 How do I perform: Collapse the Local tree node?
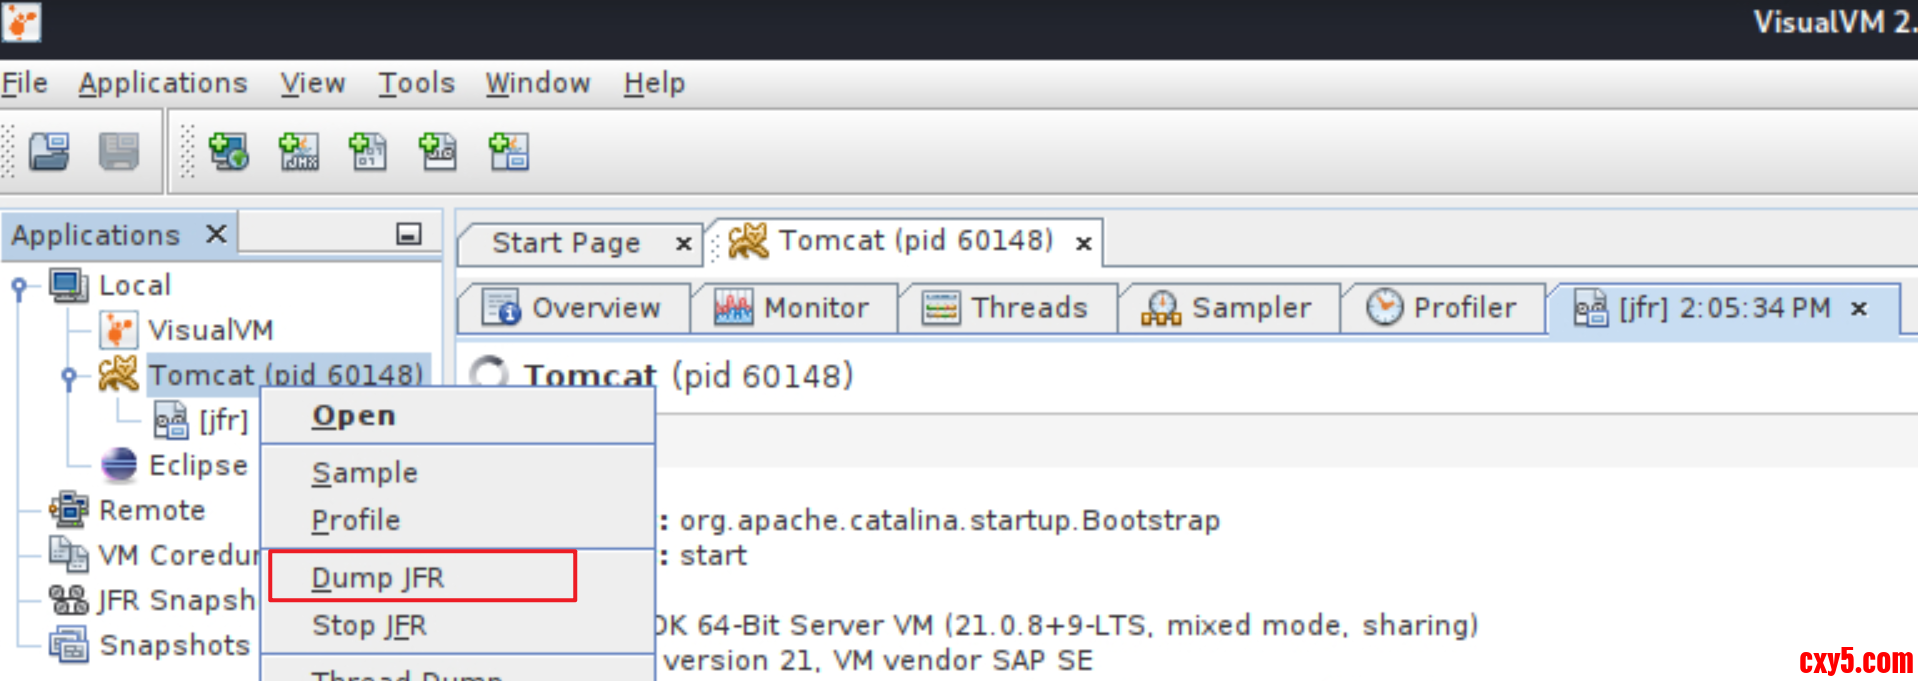pos(19,287)
